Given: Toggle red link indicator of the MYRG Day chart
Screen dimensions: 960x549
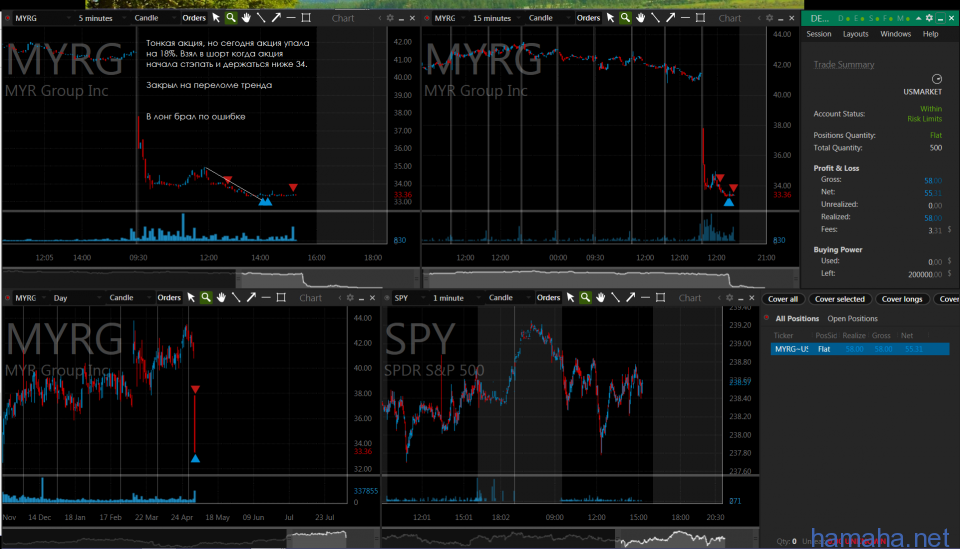Looking at the screenshot, I should point(8,298).
